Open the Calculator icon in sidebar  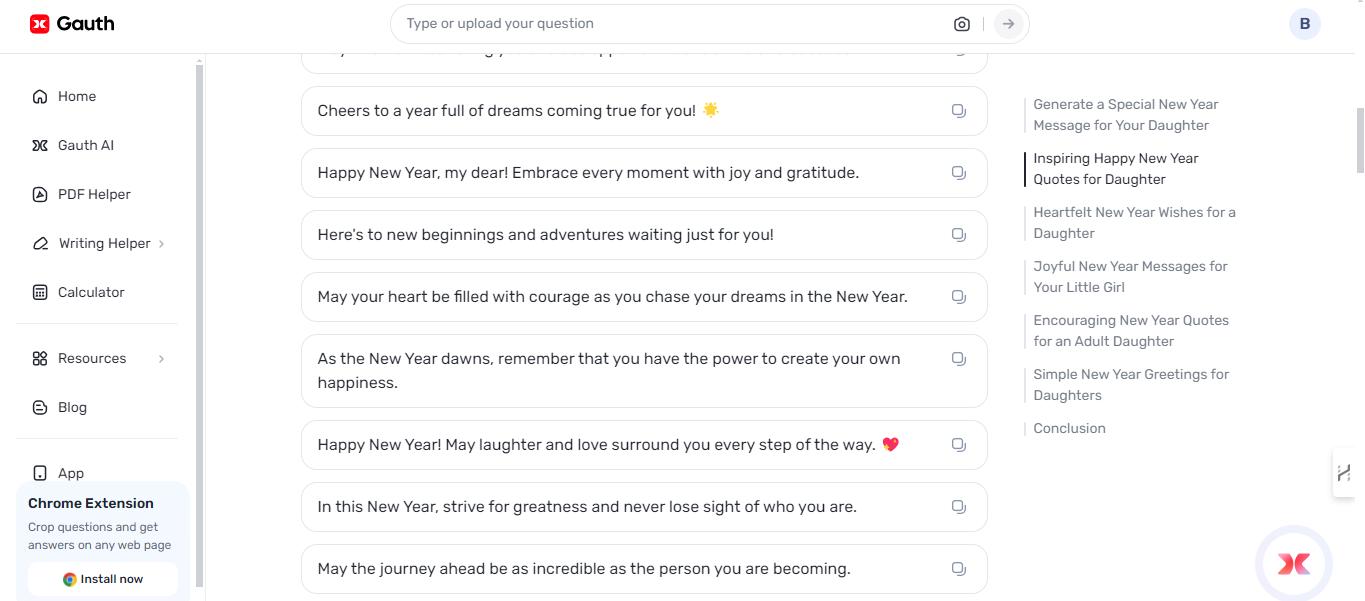point(39,292)
